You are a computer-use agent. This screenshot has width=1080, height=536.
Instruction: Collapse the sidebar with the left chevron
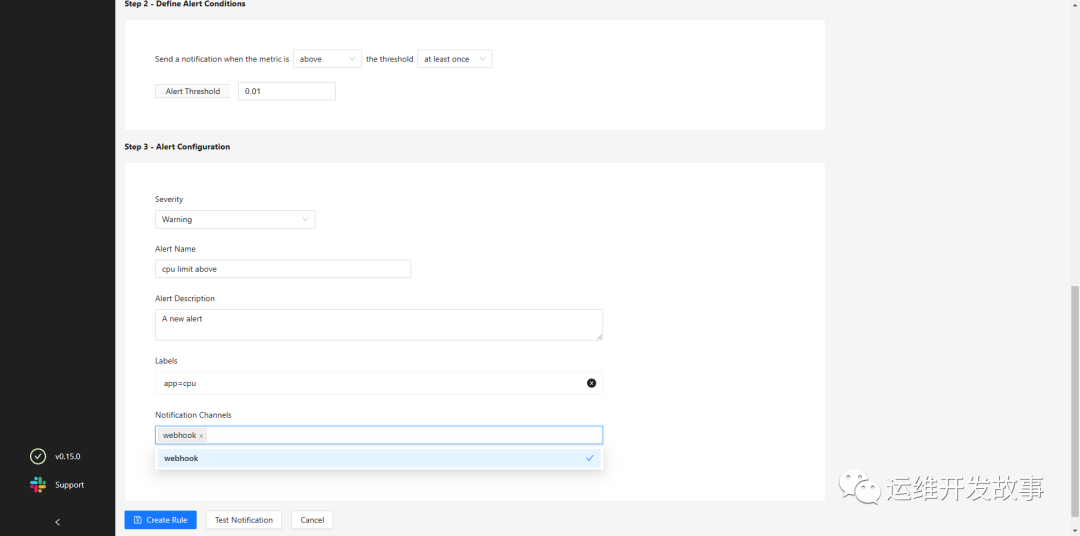[x=57, y=522]
